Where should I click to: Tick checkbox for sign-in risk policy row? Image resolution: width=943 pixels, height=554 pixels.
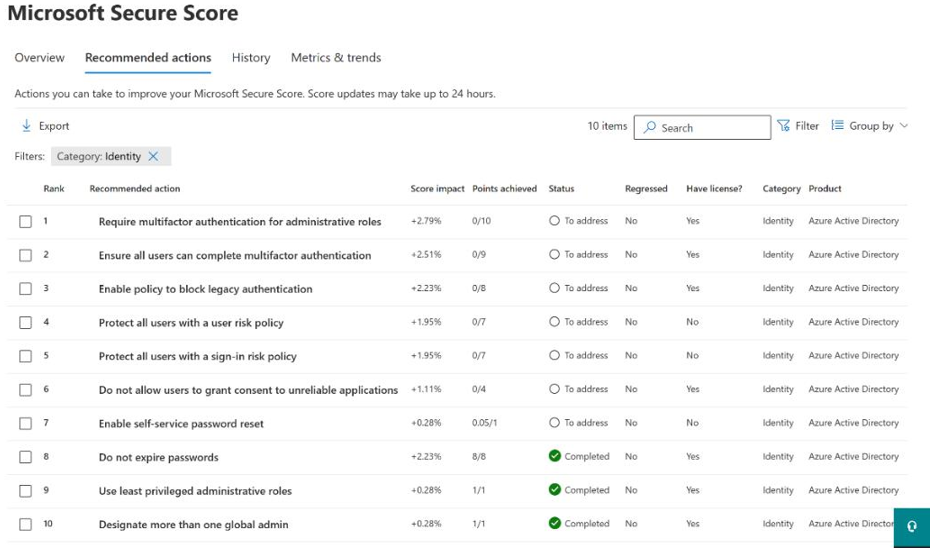[25, 357]
